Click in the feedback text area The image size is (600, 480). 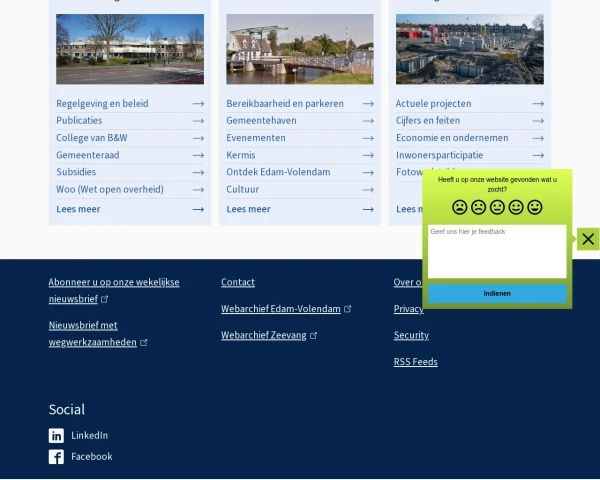coord(497,251)
